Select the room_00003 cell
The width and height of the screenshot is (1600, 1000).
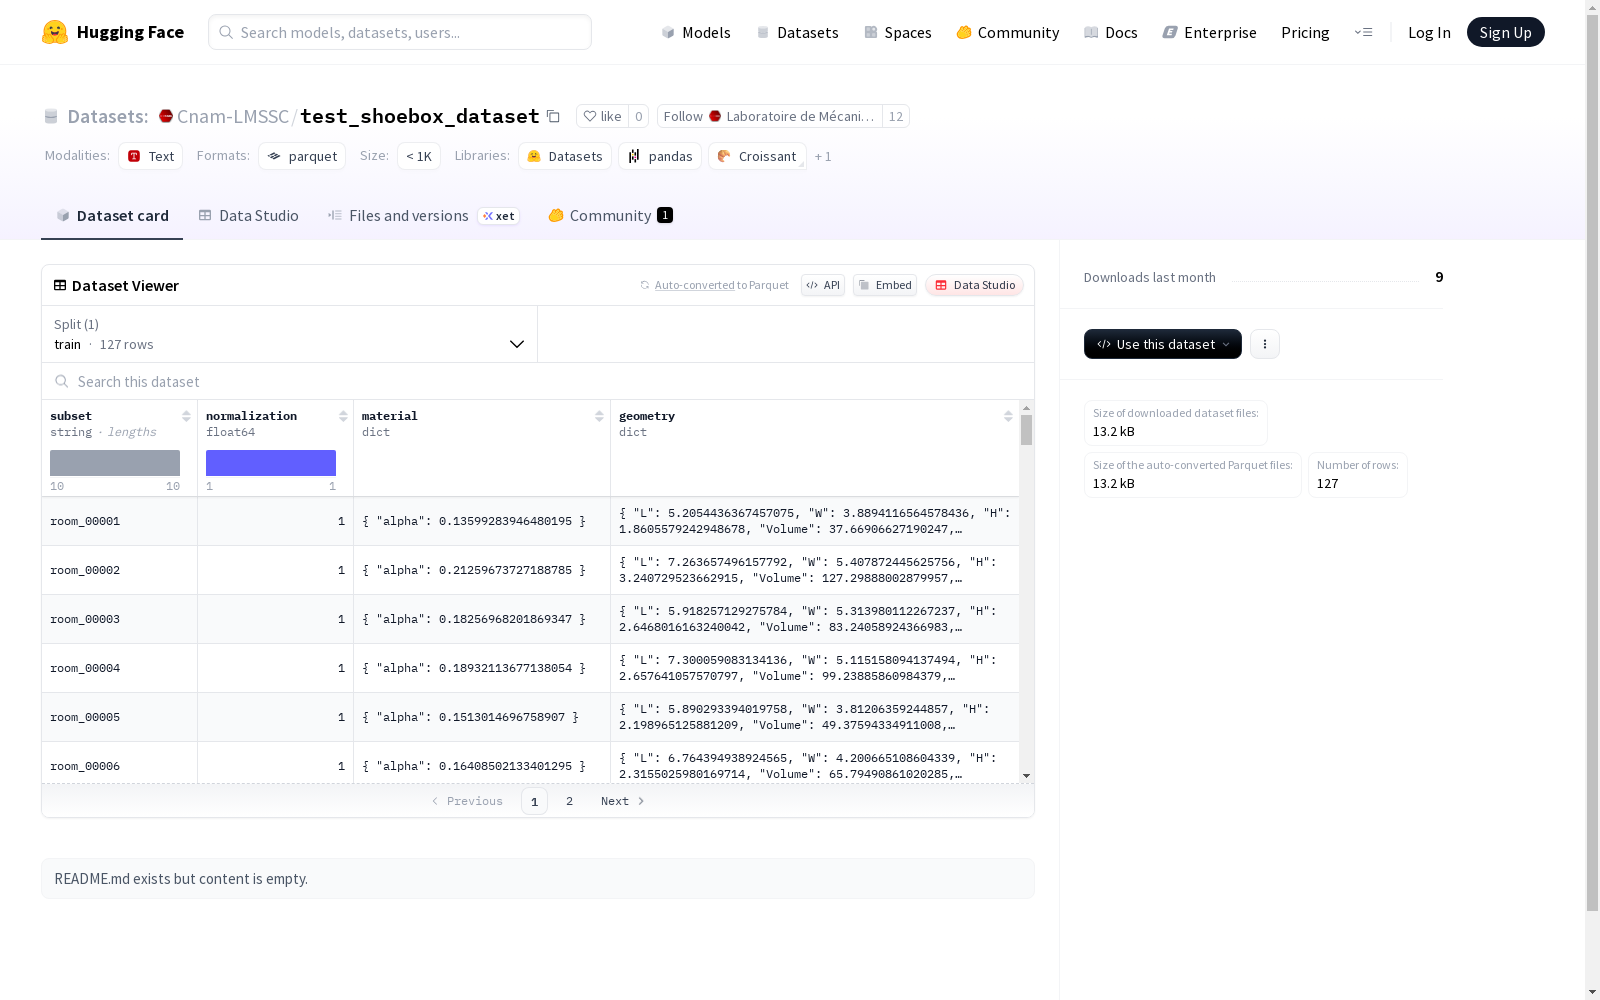(120, 619)
